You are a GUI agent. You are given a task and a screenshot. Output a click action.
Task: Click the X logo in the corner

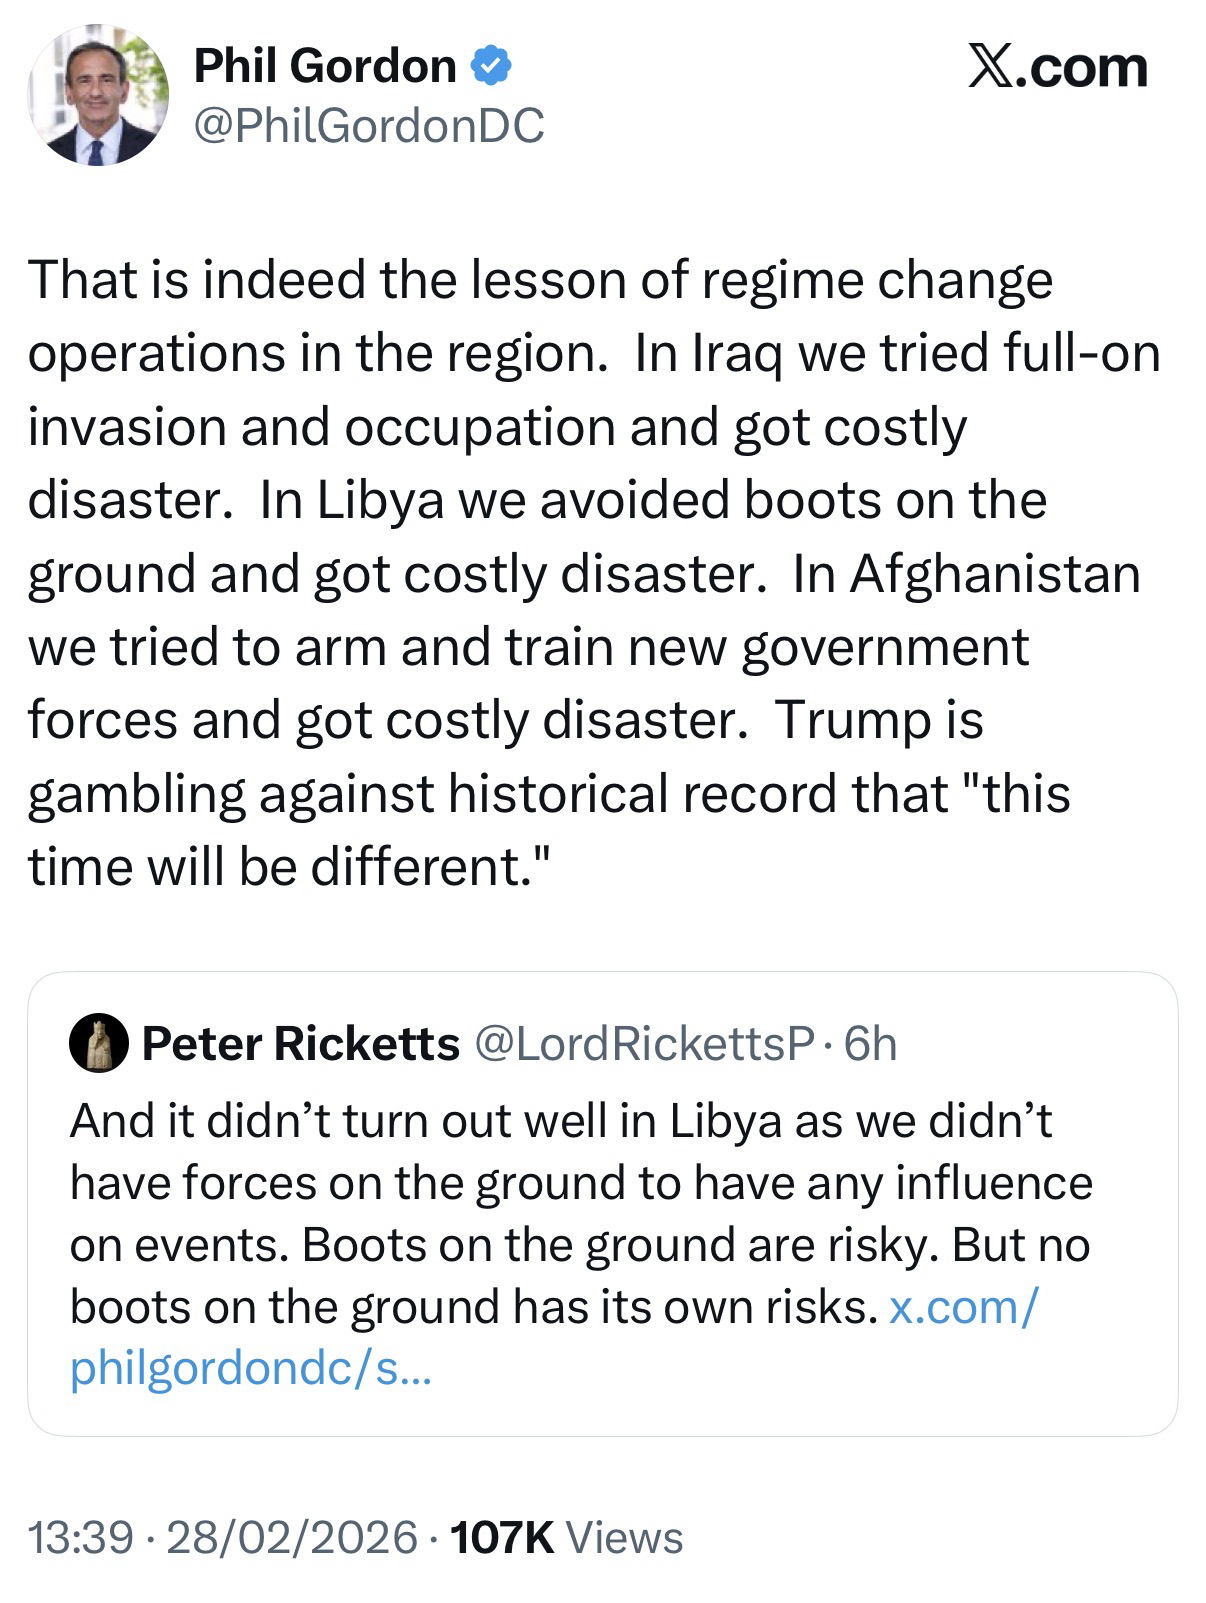pos(990,67)
